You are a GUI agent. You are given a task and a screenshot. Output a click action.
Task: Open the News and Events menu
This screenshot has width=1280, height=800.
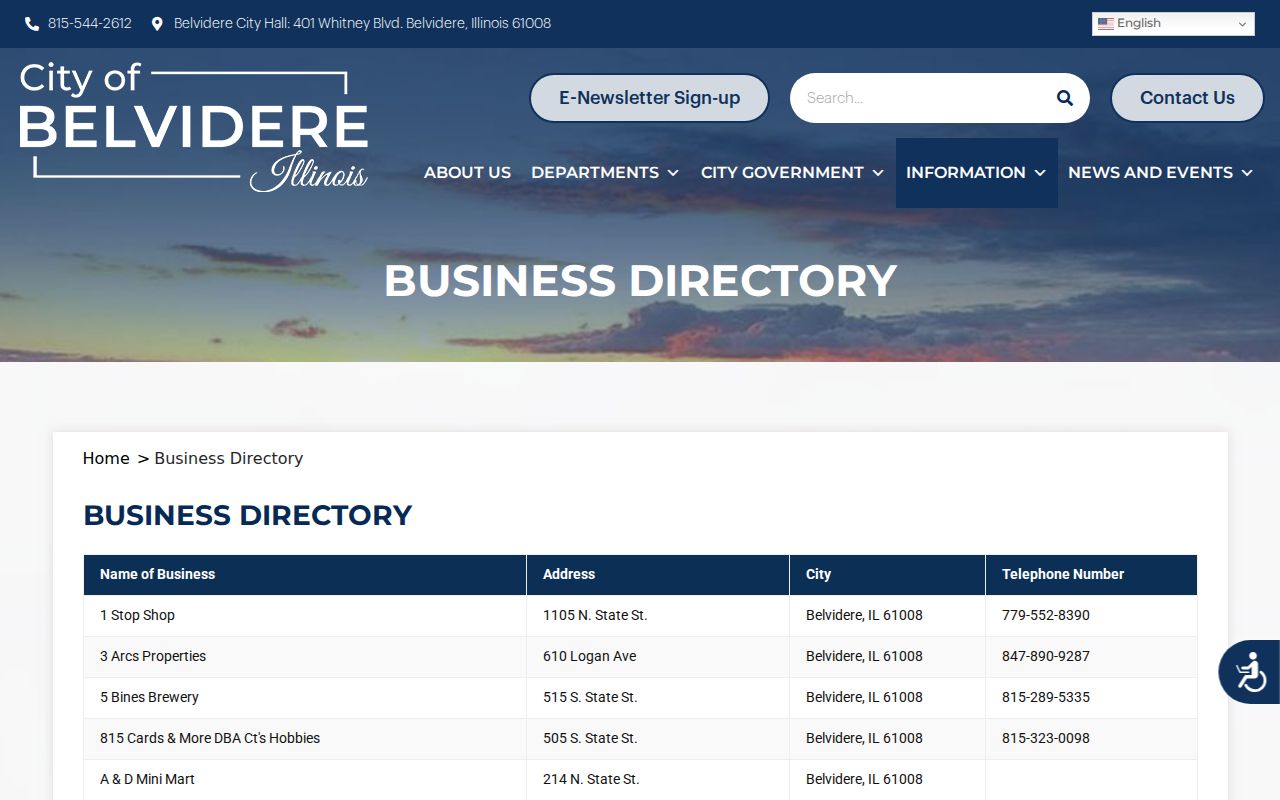tap(1150, 173)
